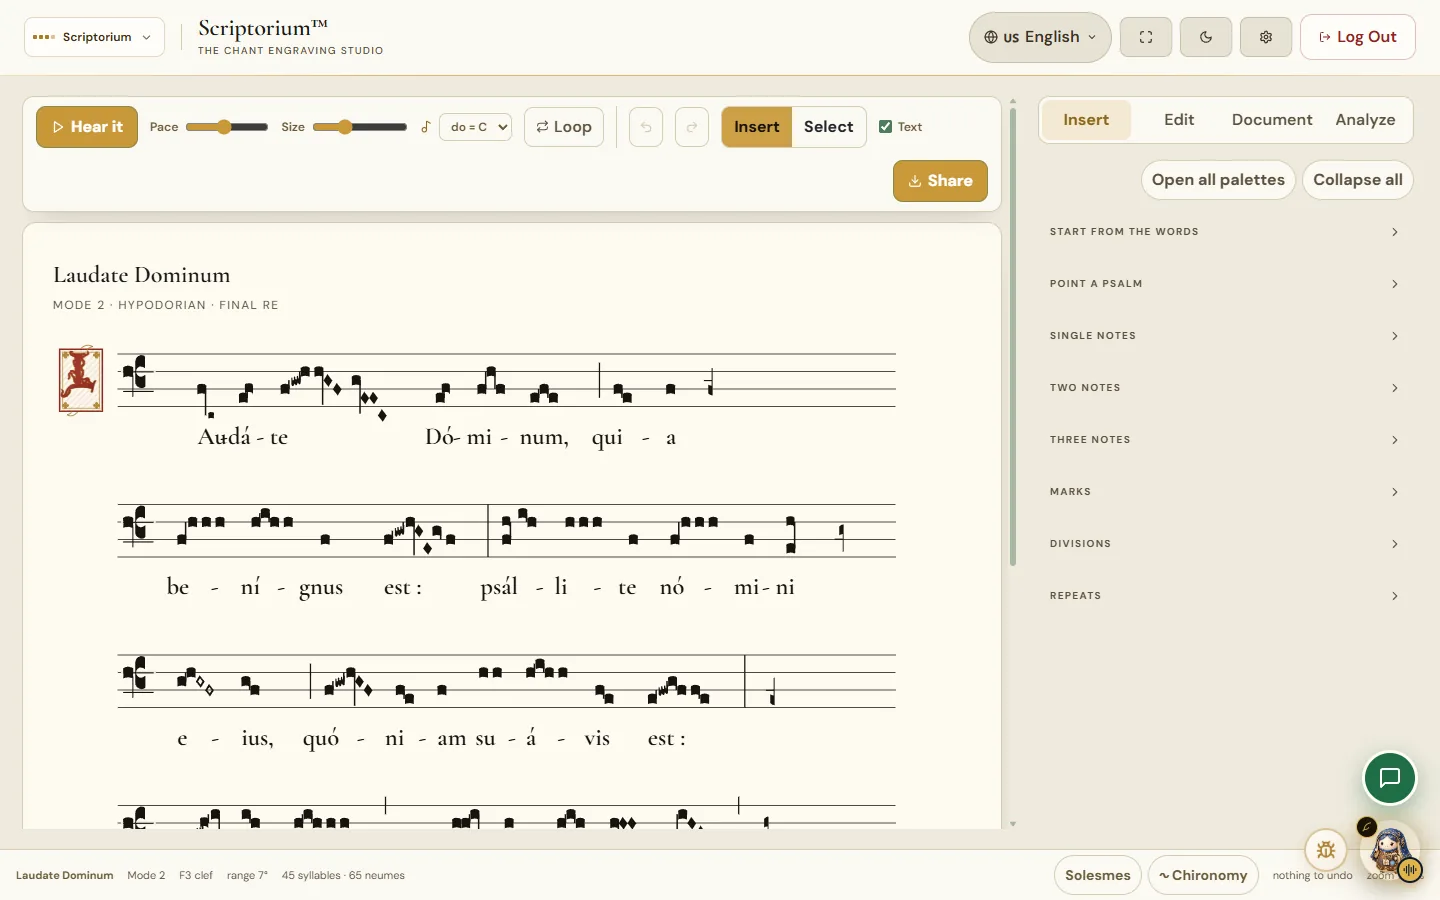The height and width of the screenshot is (900, 1440).
Task: Open the chat bubble button
Action: click(1390, 778)
